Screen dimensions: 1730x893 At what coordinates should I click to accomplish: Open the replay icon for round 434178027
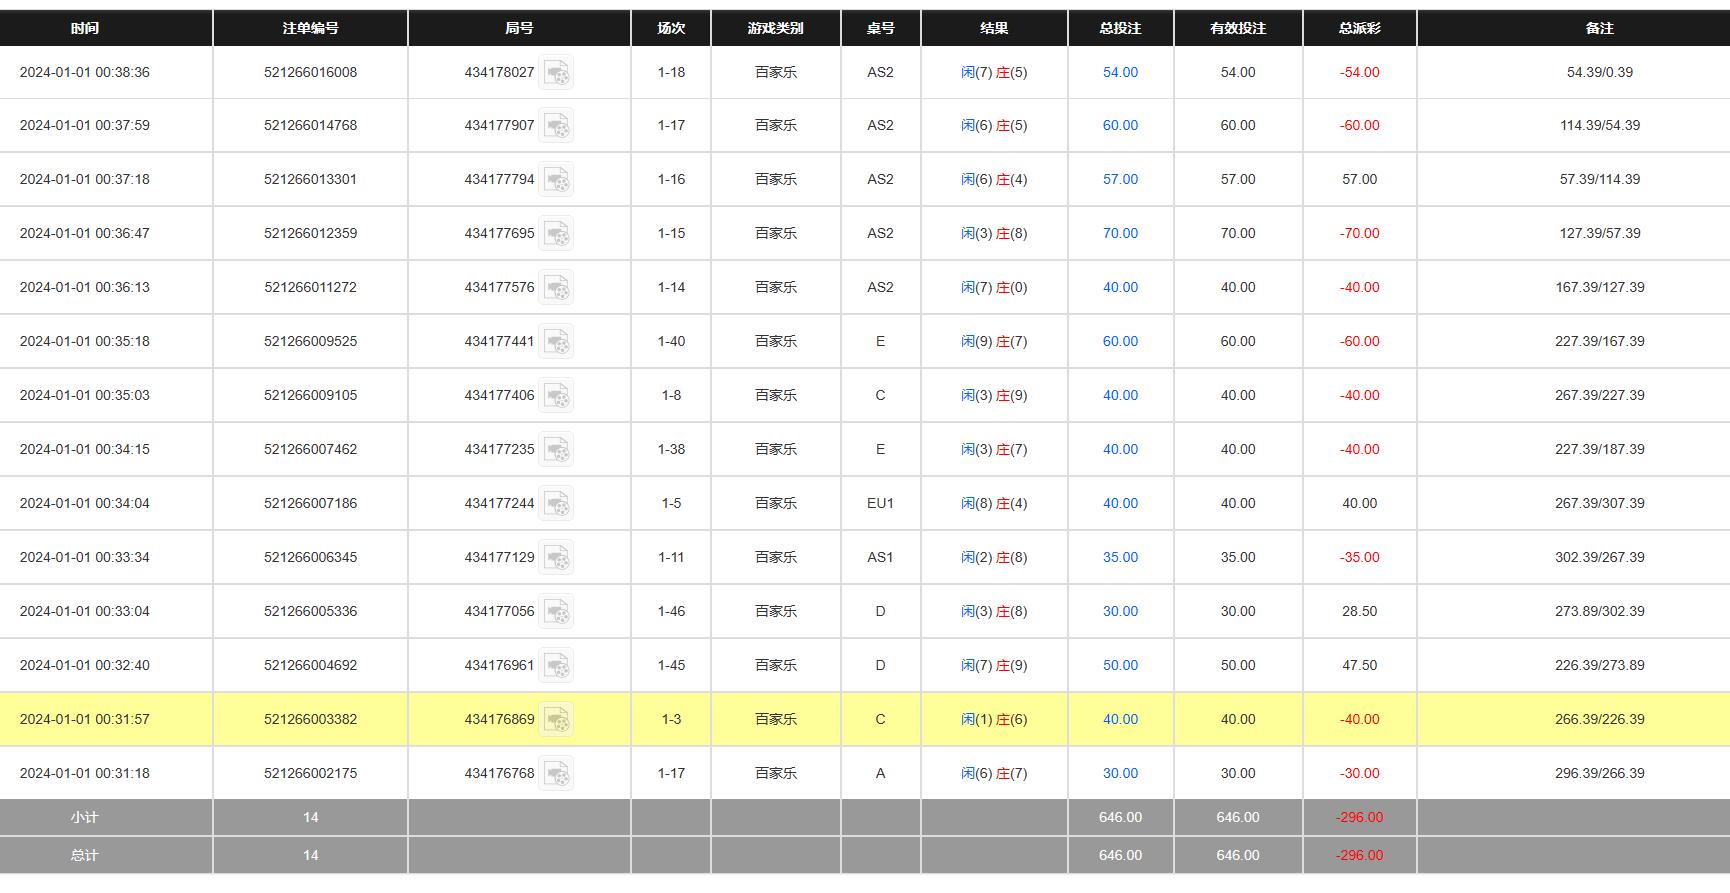pos(556,72)
